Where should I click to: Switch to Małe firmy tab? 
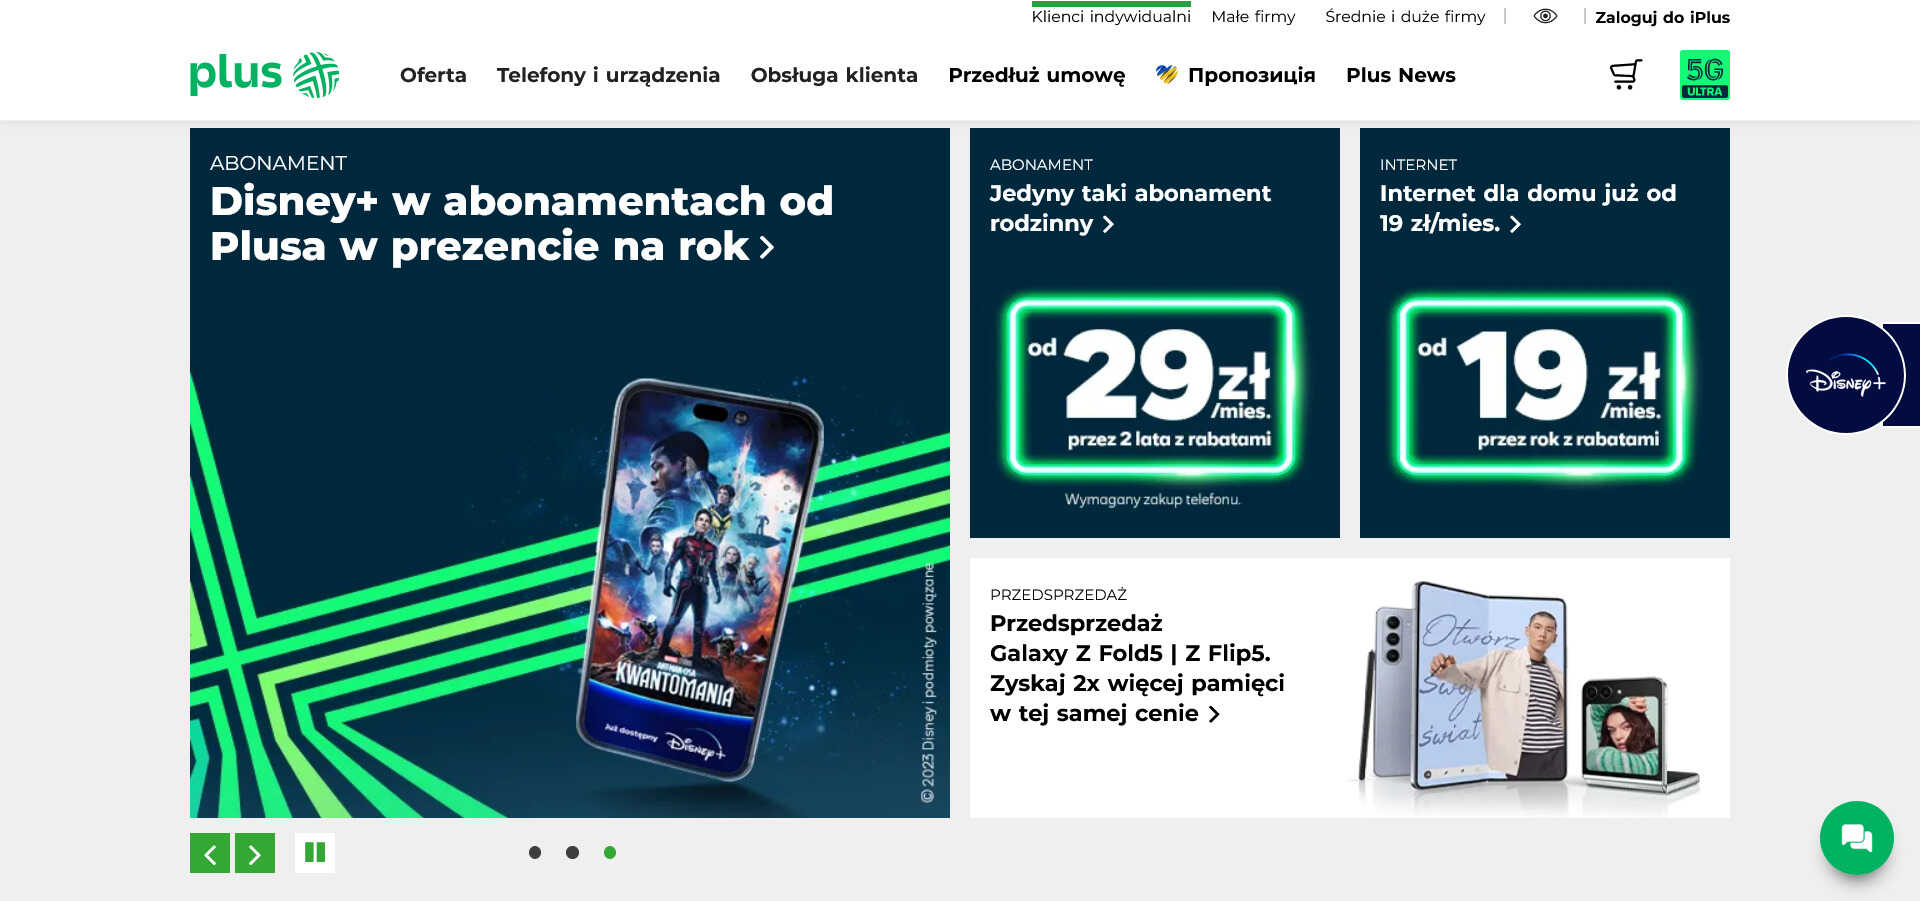pyautogui.click(x=1253, y=16)
